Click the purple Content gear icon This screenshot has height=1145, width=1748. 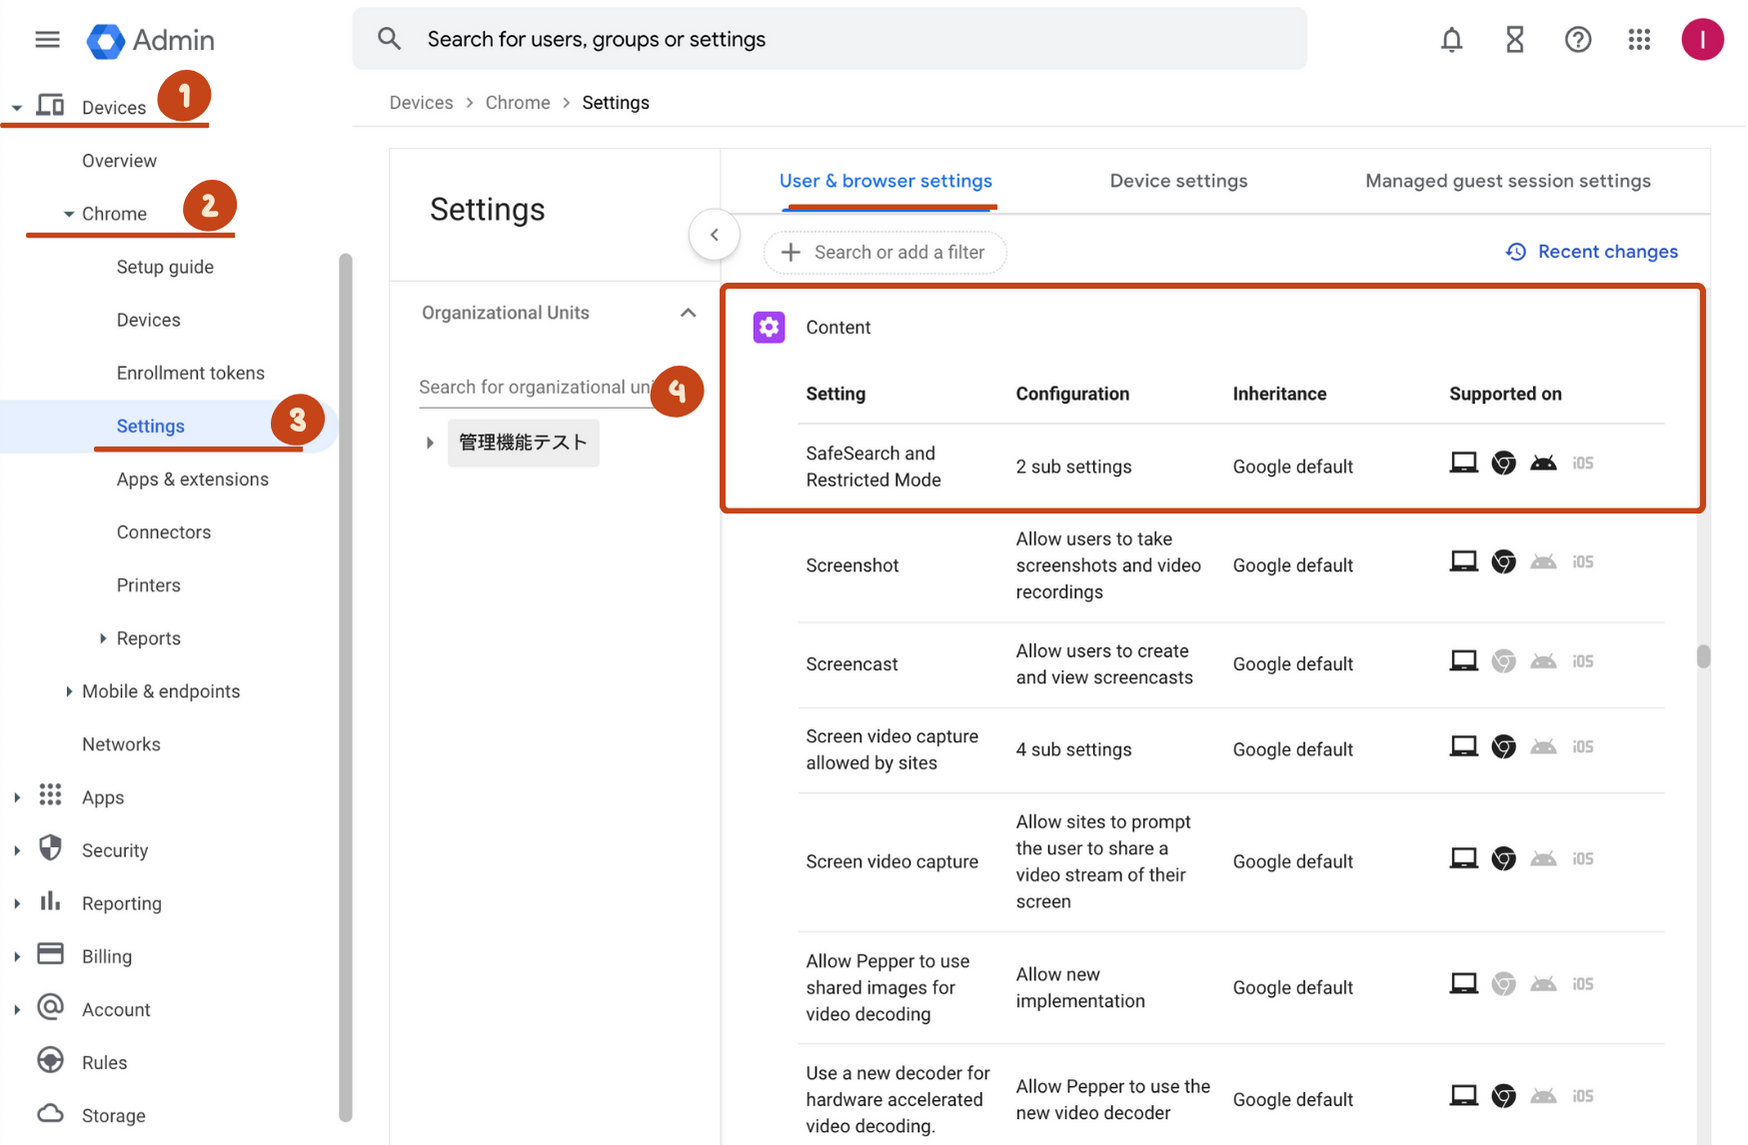769,327
